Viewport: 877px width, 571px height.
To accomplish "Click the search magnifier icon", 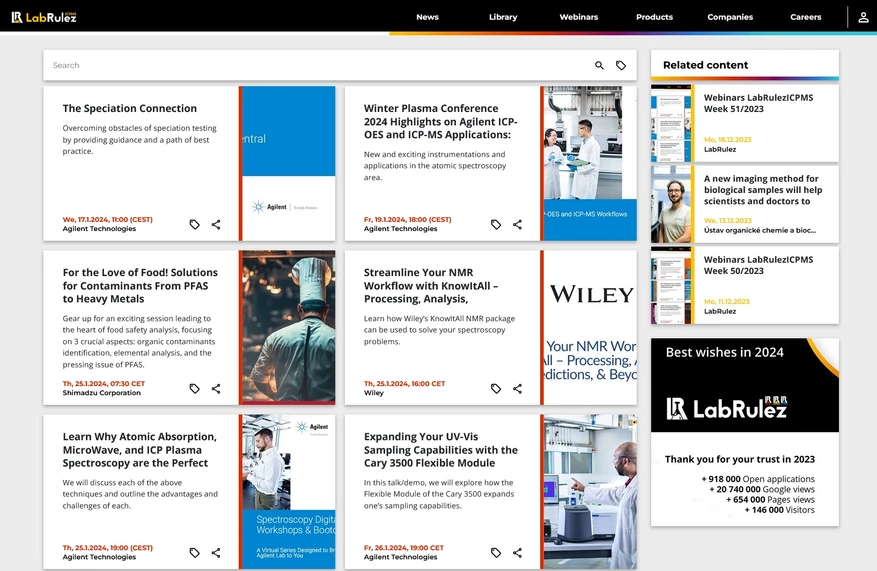I will tap(599, 65).
